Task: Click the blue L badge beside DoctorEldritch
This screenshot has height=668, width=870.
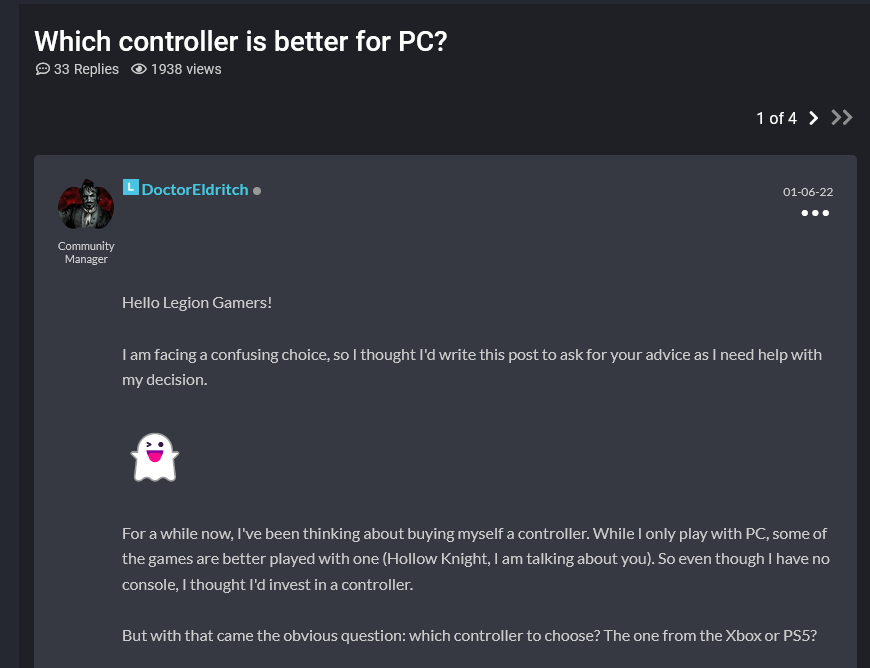Action: pyautogui.click(x=129, y=187)
